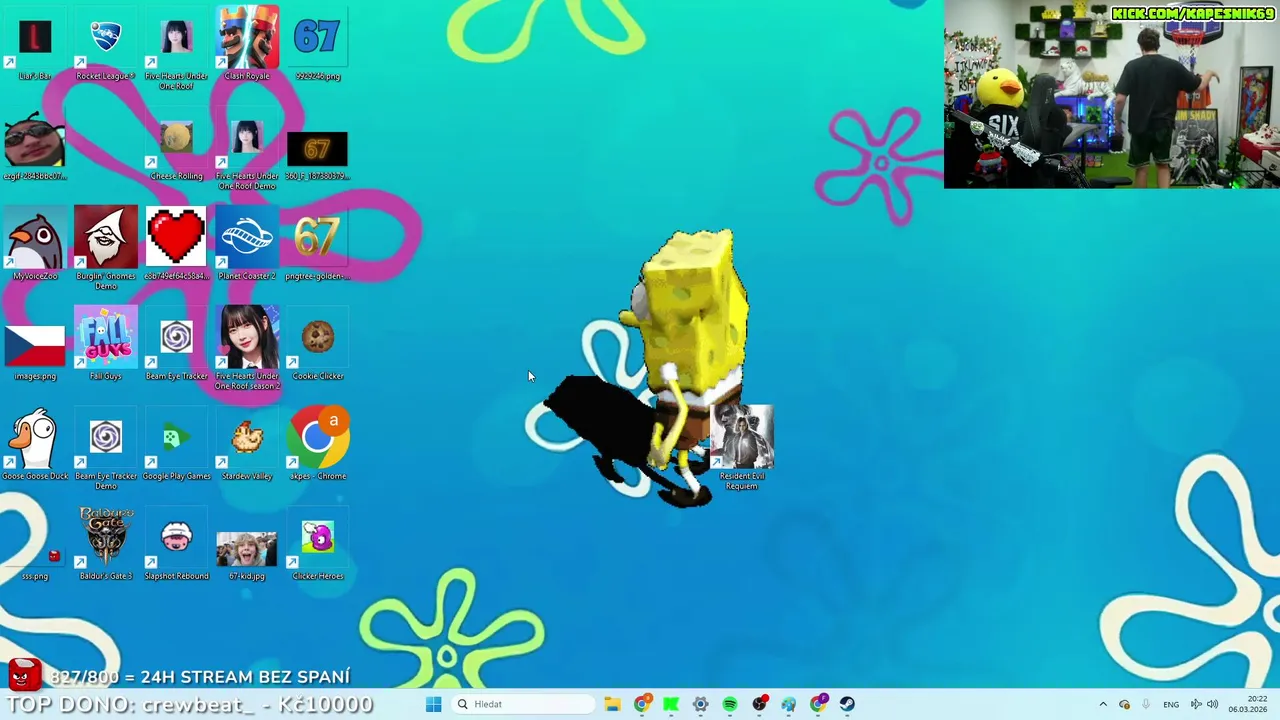Open the green Kick app in taskbar
This screenshot has height=720, width=1280.
(x=671, y=704)
